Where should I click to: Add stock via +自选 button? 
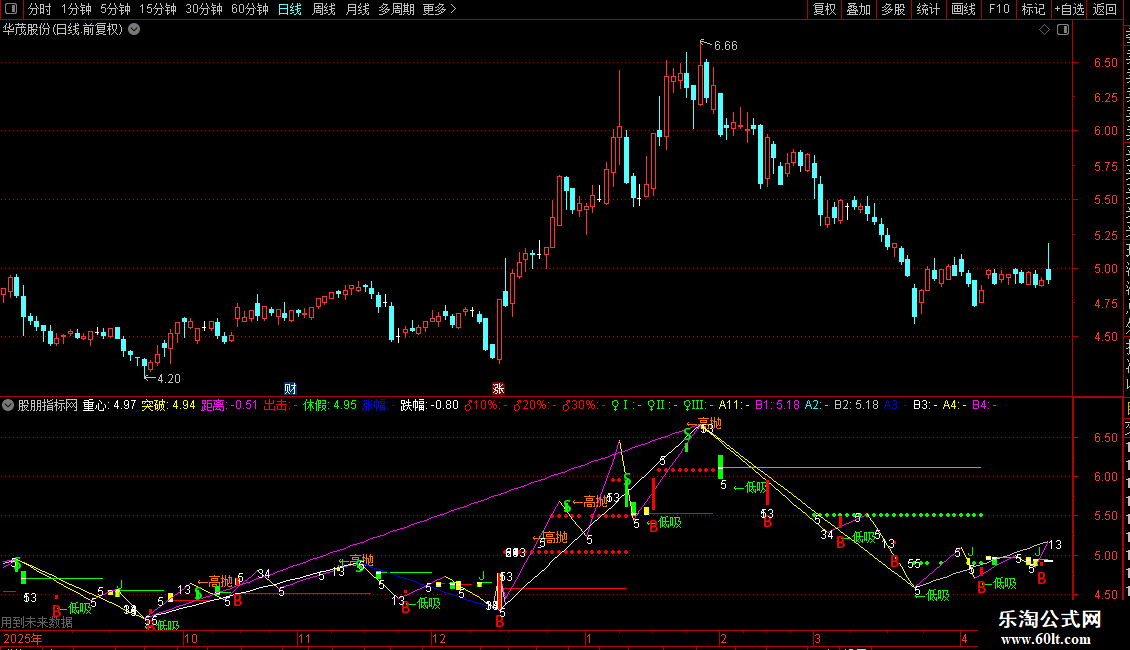(x=1069, y=9)
